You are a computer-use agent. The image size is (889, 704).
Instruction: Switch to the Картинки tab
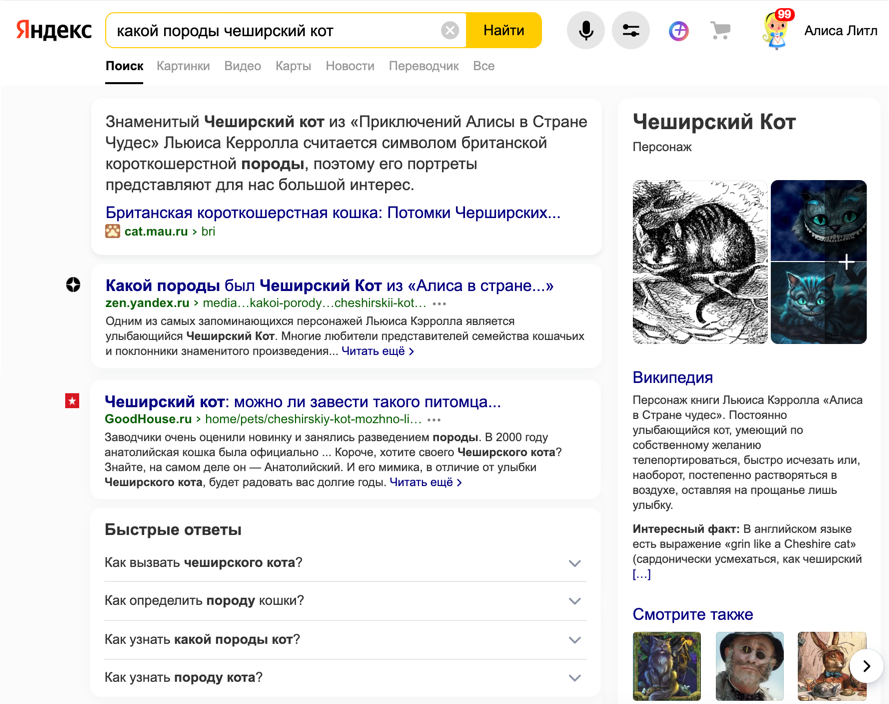click(x=183, y=66)
